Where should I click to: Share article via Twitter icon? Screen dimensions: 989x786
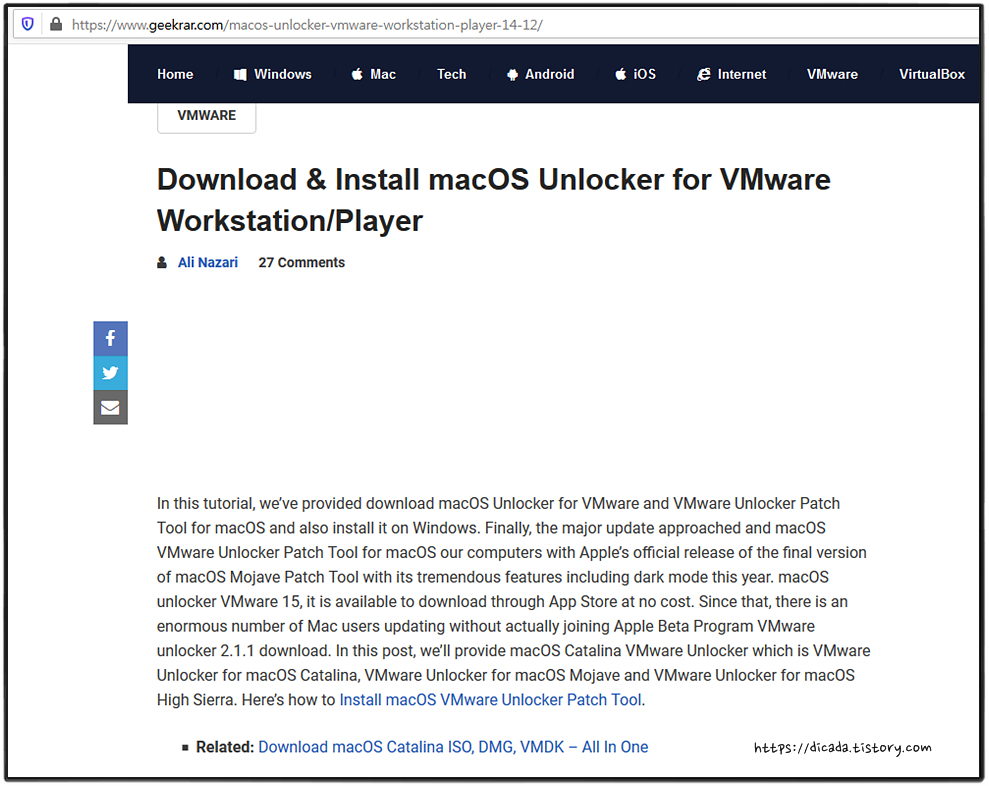pos(110,373)
